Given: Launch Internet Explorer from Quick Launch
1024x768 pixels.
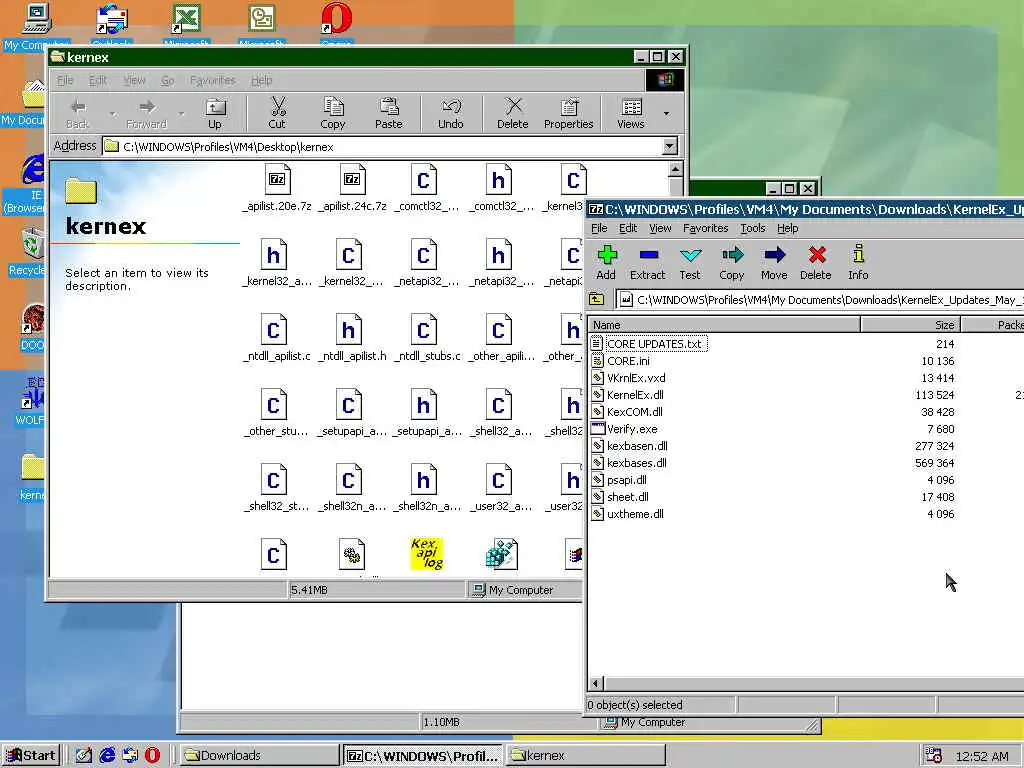Looking at the screenshot, I should coord(107,755).
